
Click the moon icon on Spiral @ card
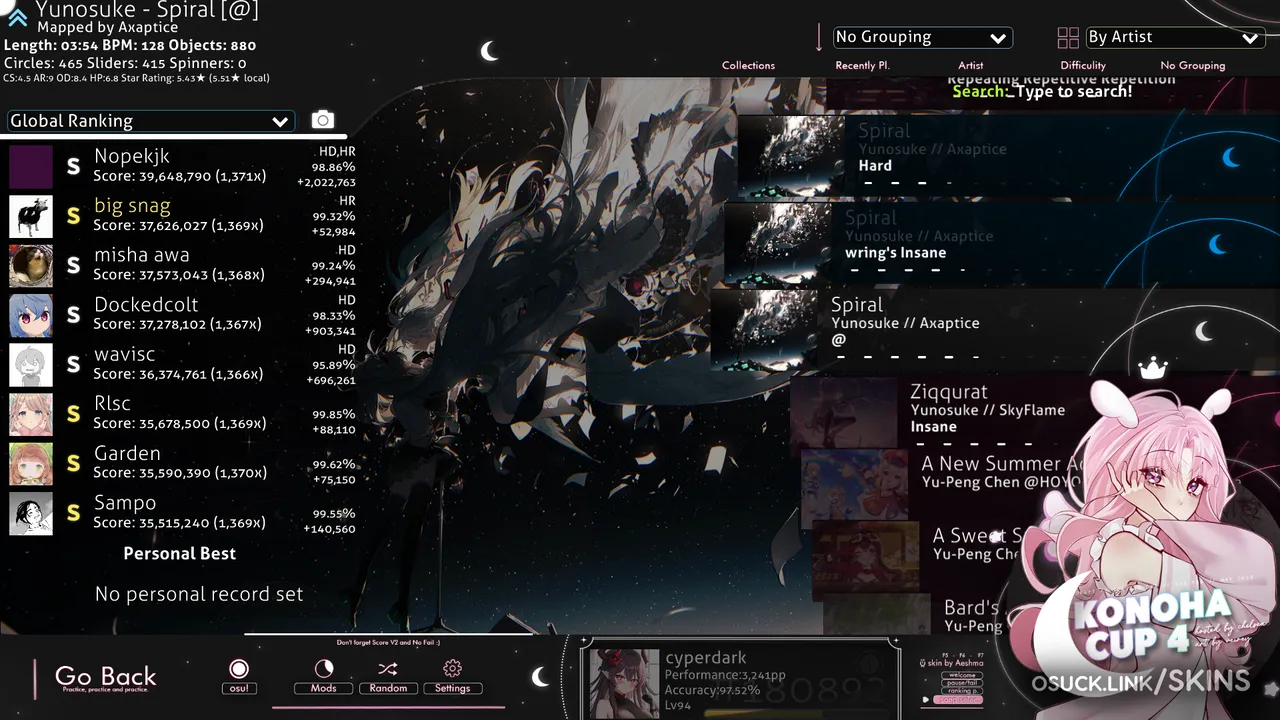[1204, 331]
